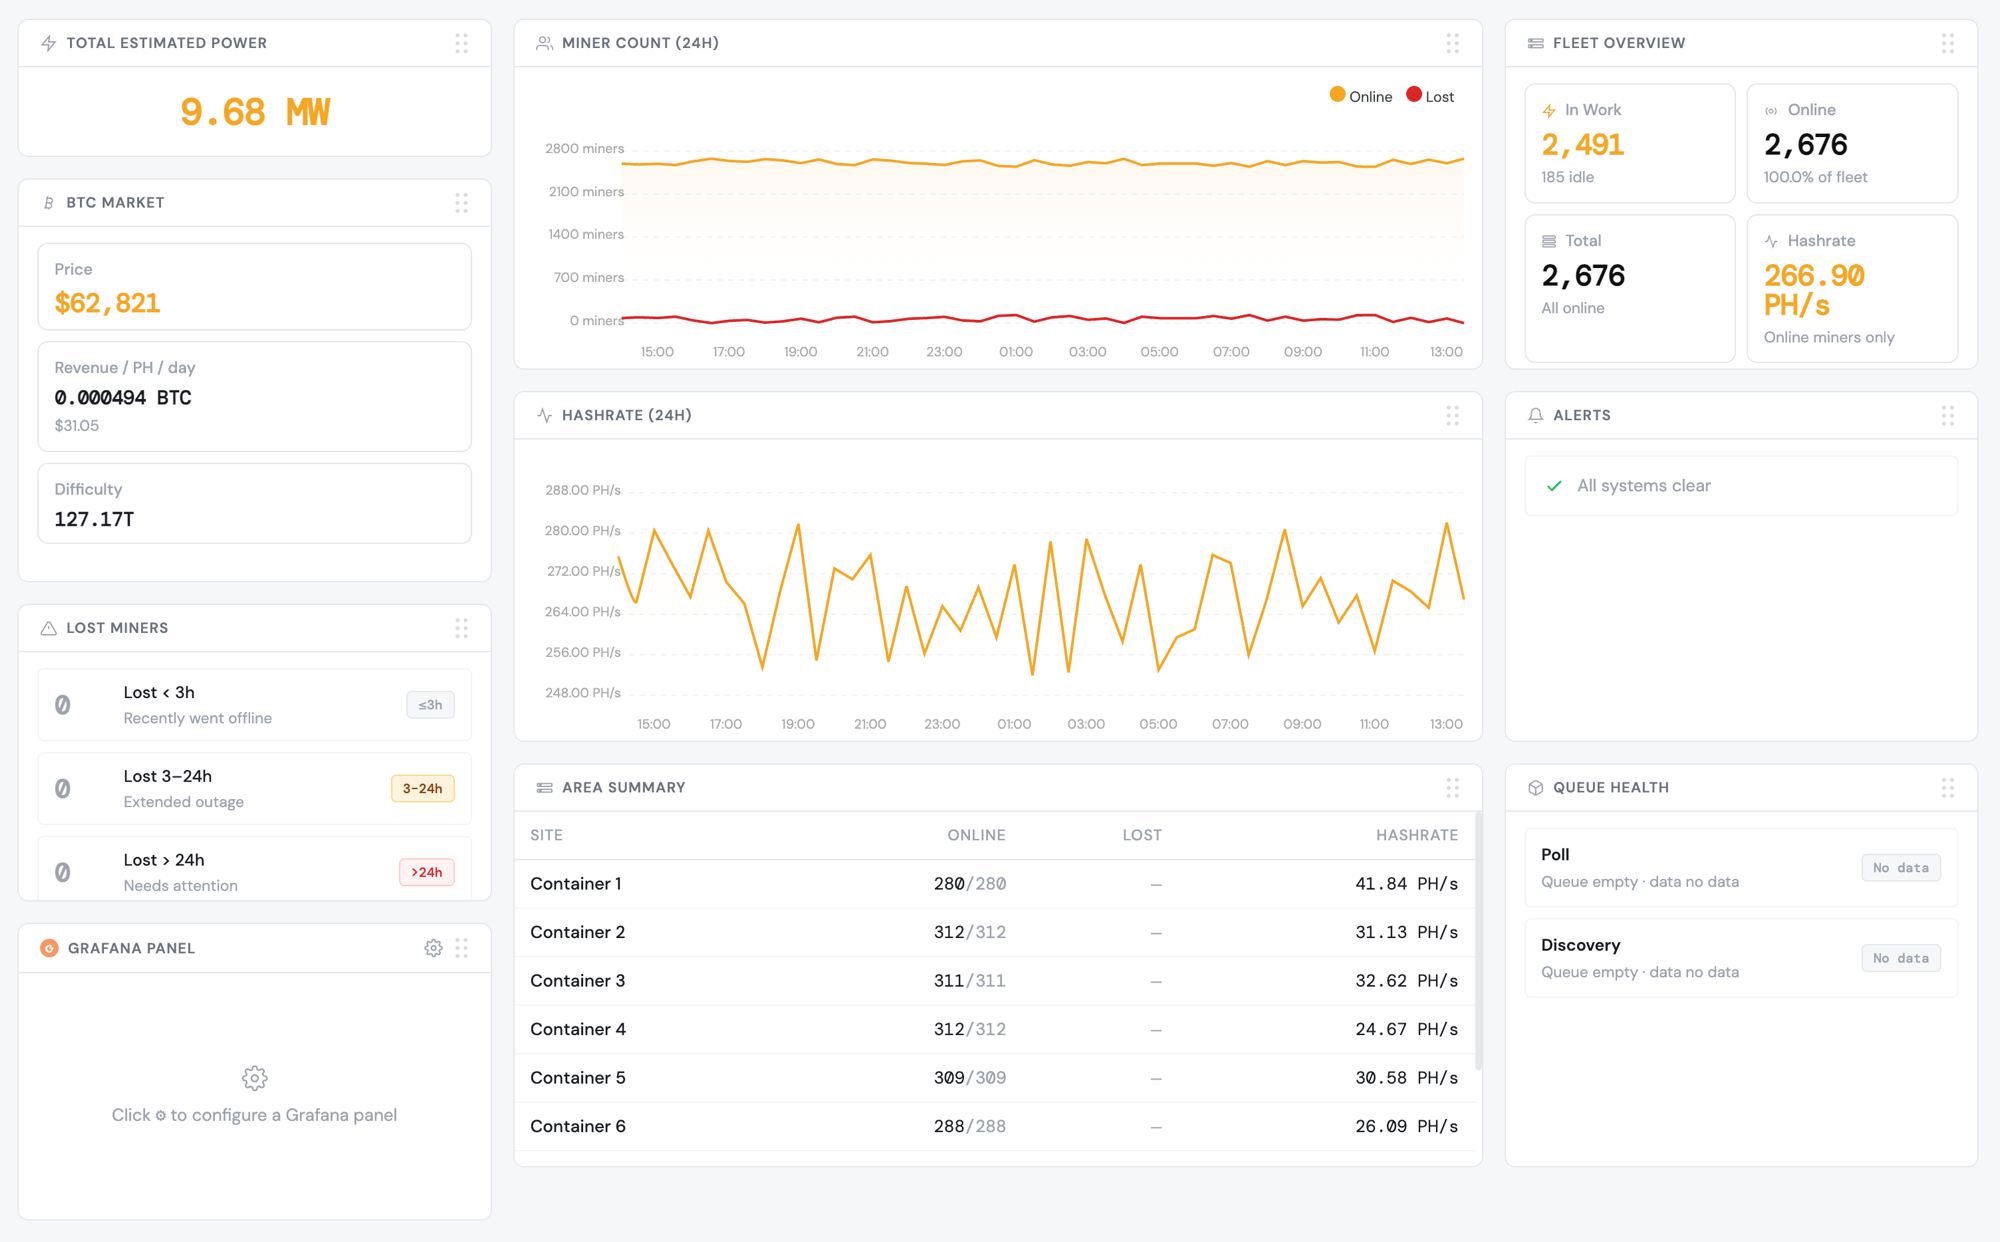
Task: Click the 127.17T difficulty value
Action: pyautogui.click(x=94, y=519)
